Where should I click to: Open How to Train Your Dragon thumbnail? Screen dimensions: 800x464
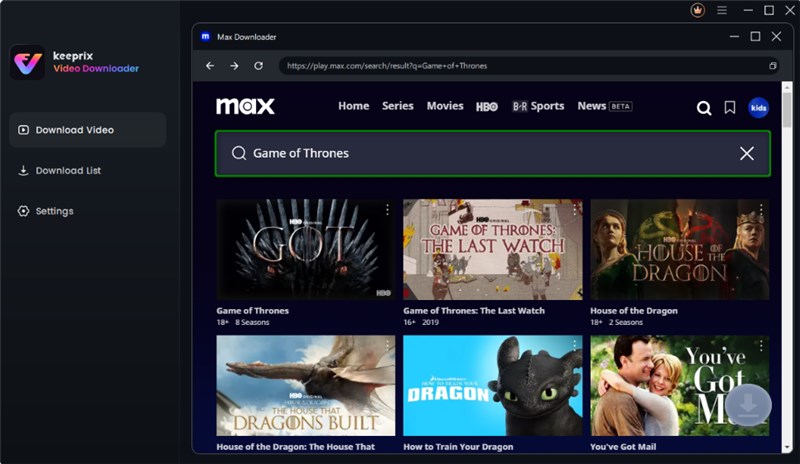tap(492, 385)
